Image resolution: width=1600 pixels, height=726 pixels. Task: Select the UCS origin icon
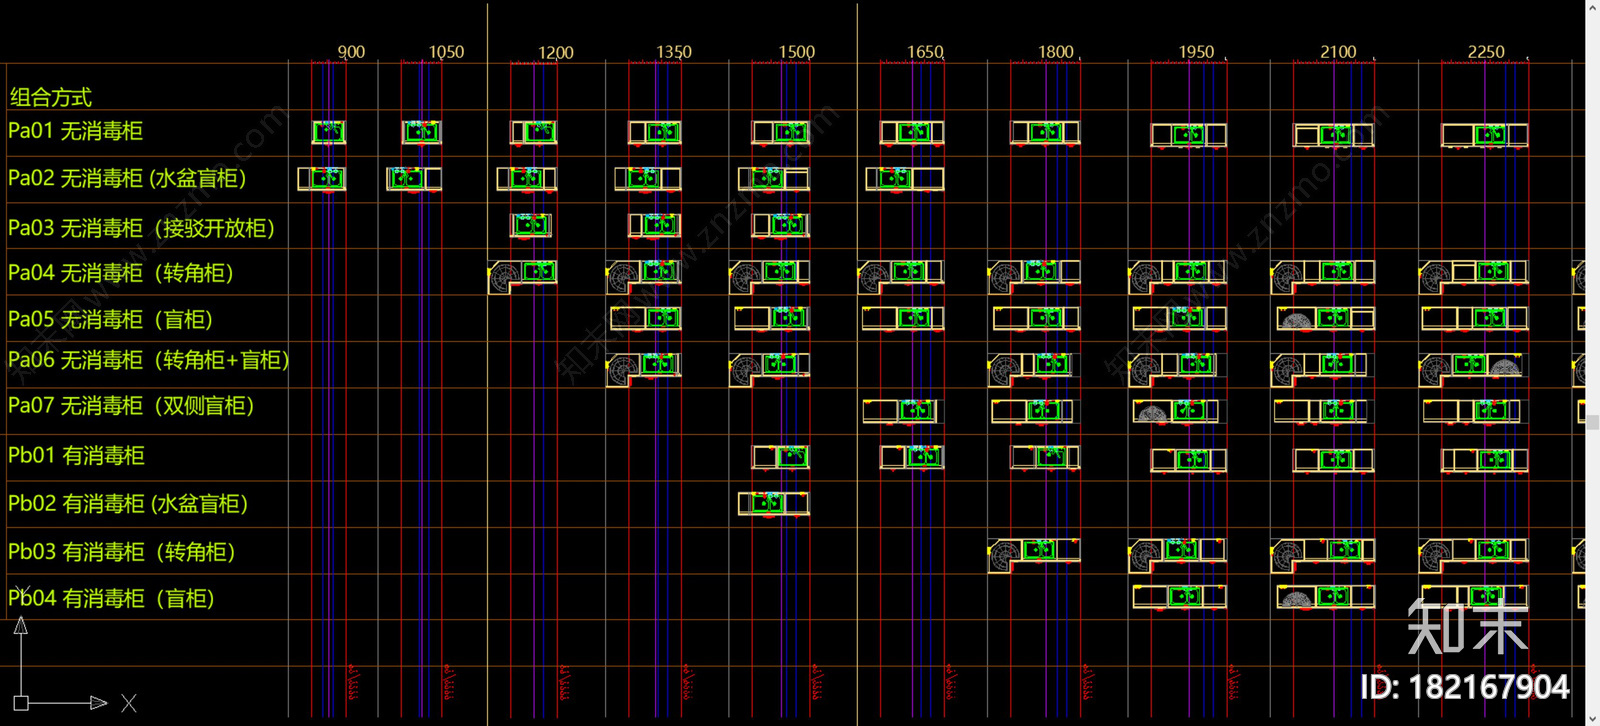pos(21,703)
